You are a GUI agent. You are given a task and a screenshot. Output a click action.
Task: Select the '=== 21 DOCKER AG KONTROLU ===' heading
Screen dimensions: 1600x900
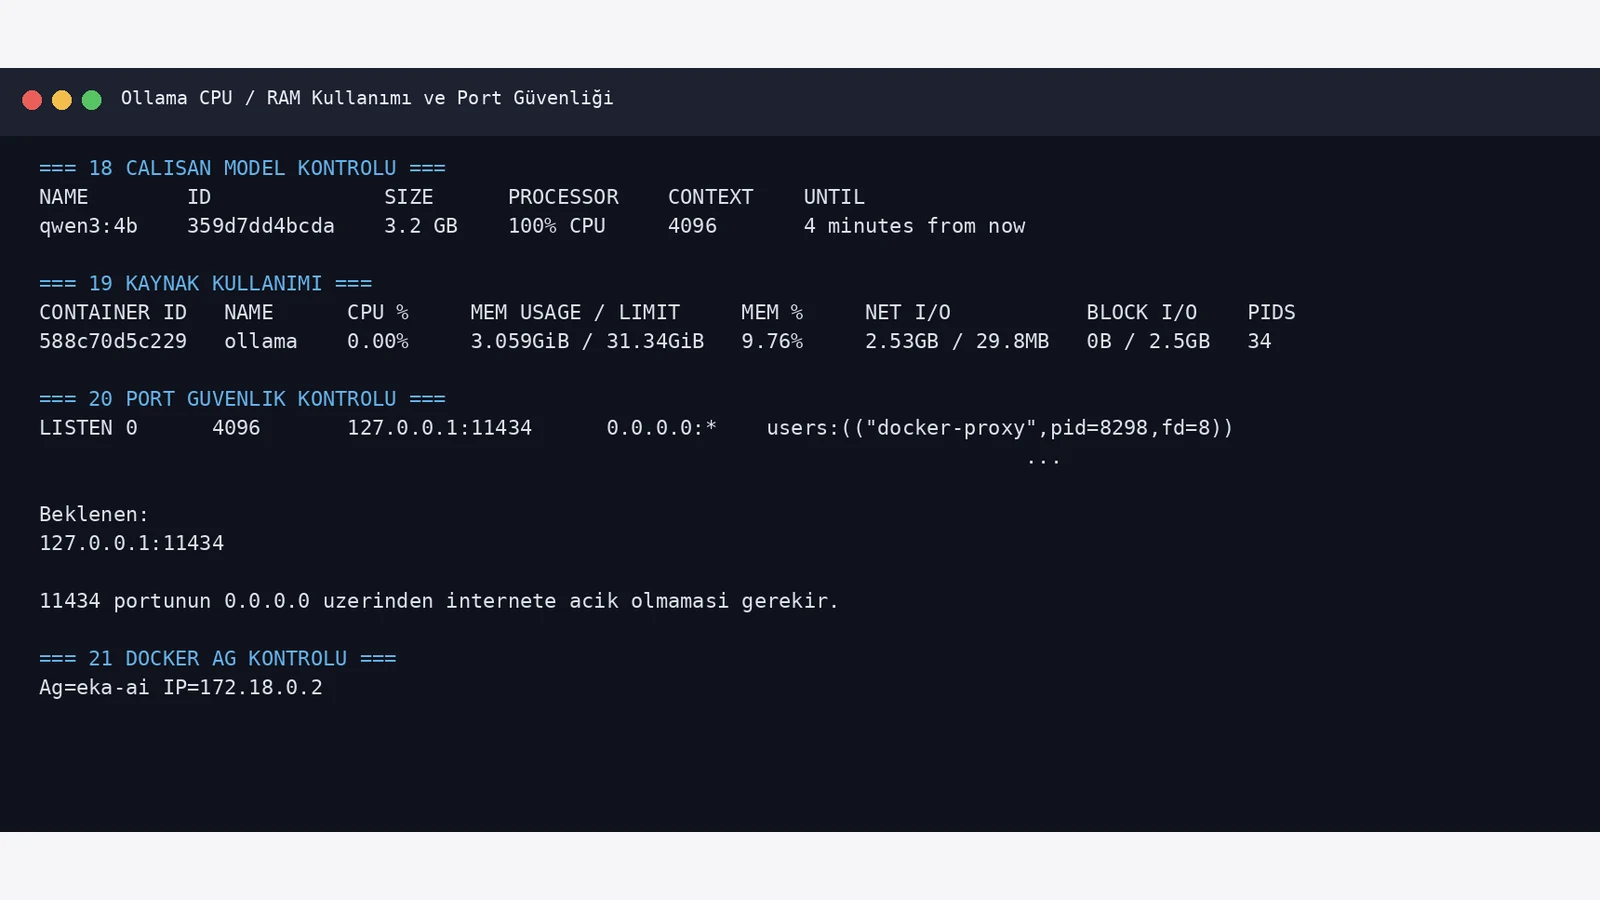218,658
